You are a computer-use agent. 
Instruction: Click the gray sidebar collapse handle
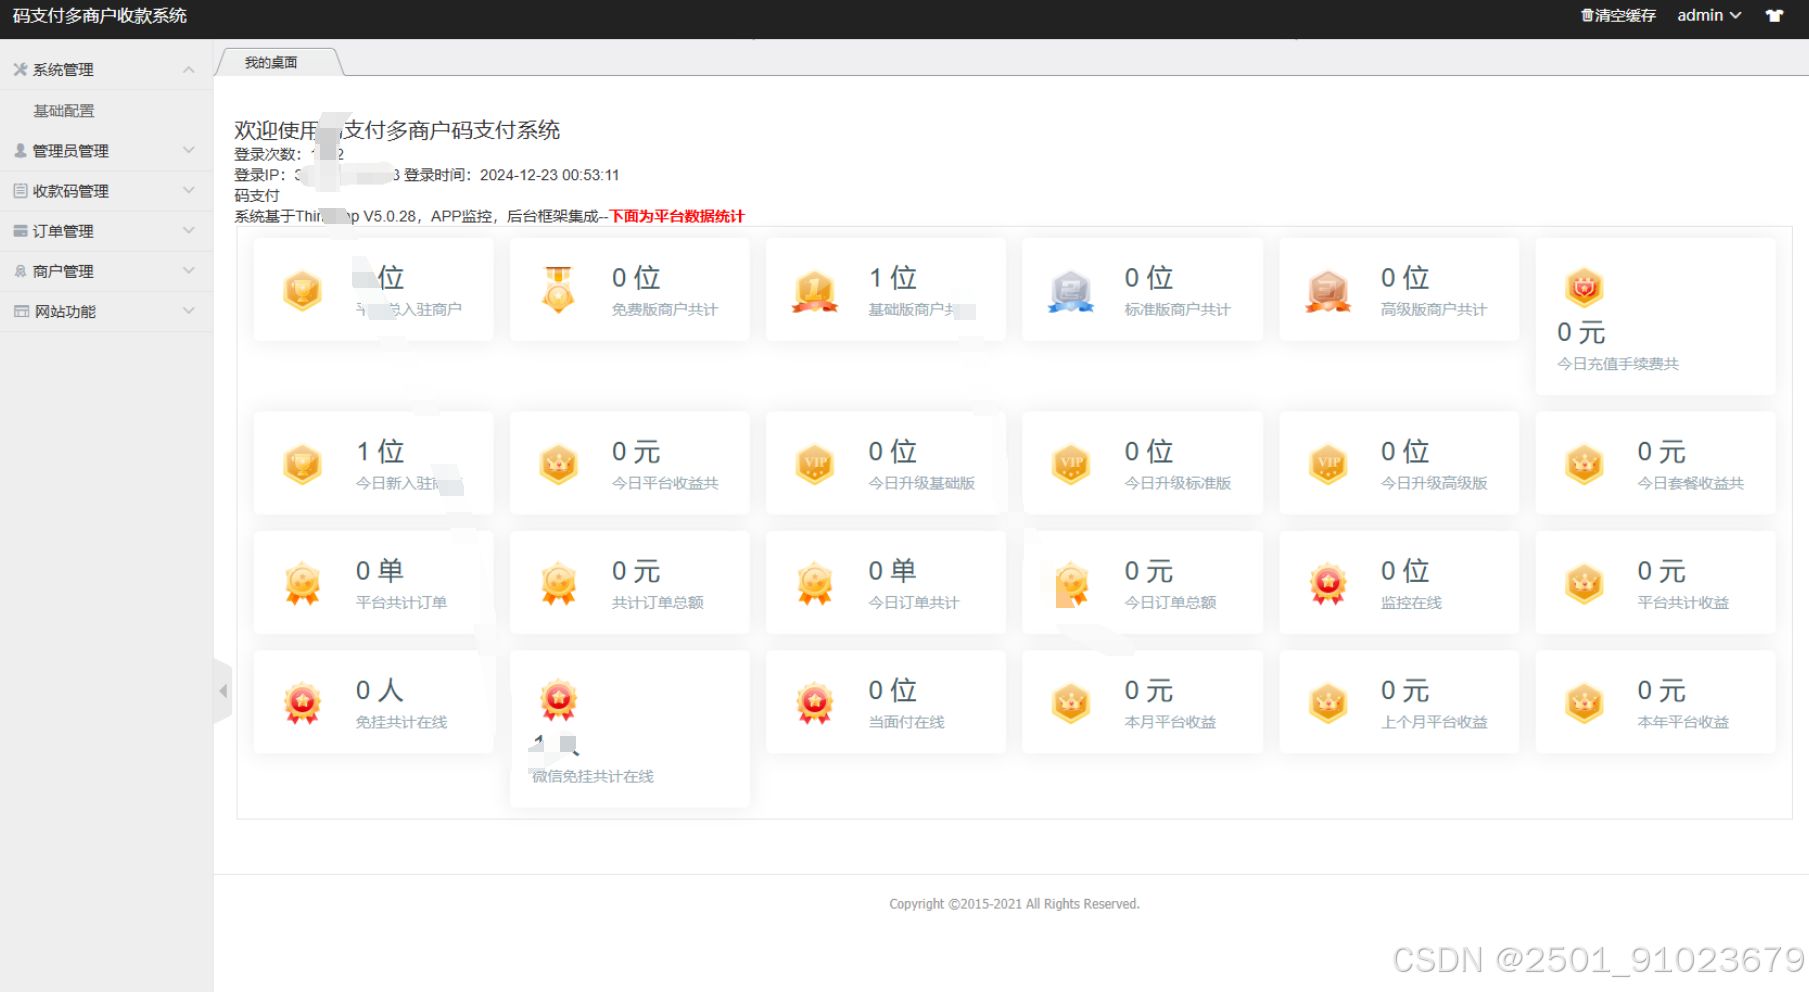pyautogui.click(x=224, y=690)
